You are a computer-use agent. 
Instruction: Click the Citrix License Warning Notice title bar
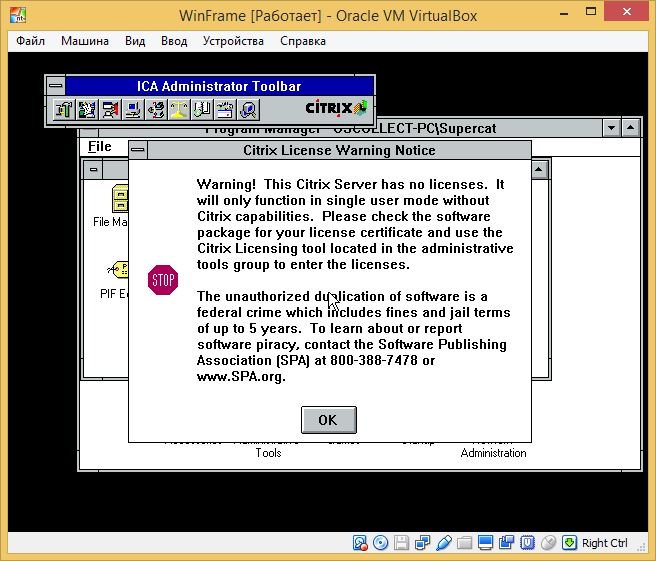(339, 150)
